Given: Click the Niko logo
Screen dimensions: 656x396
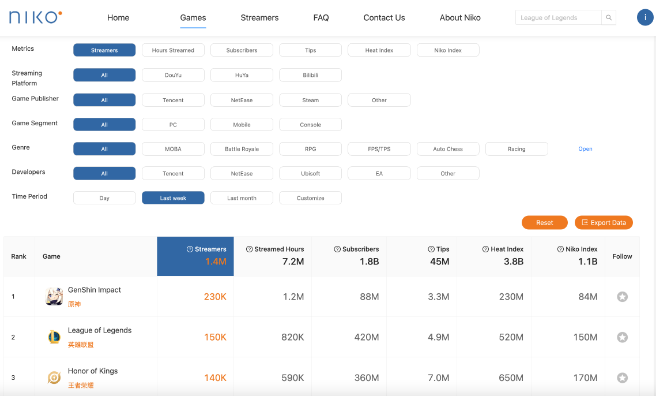Looking at the screenshot, I should (36, 17).
